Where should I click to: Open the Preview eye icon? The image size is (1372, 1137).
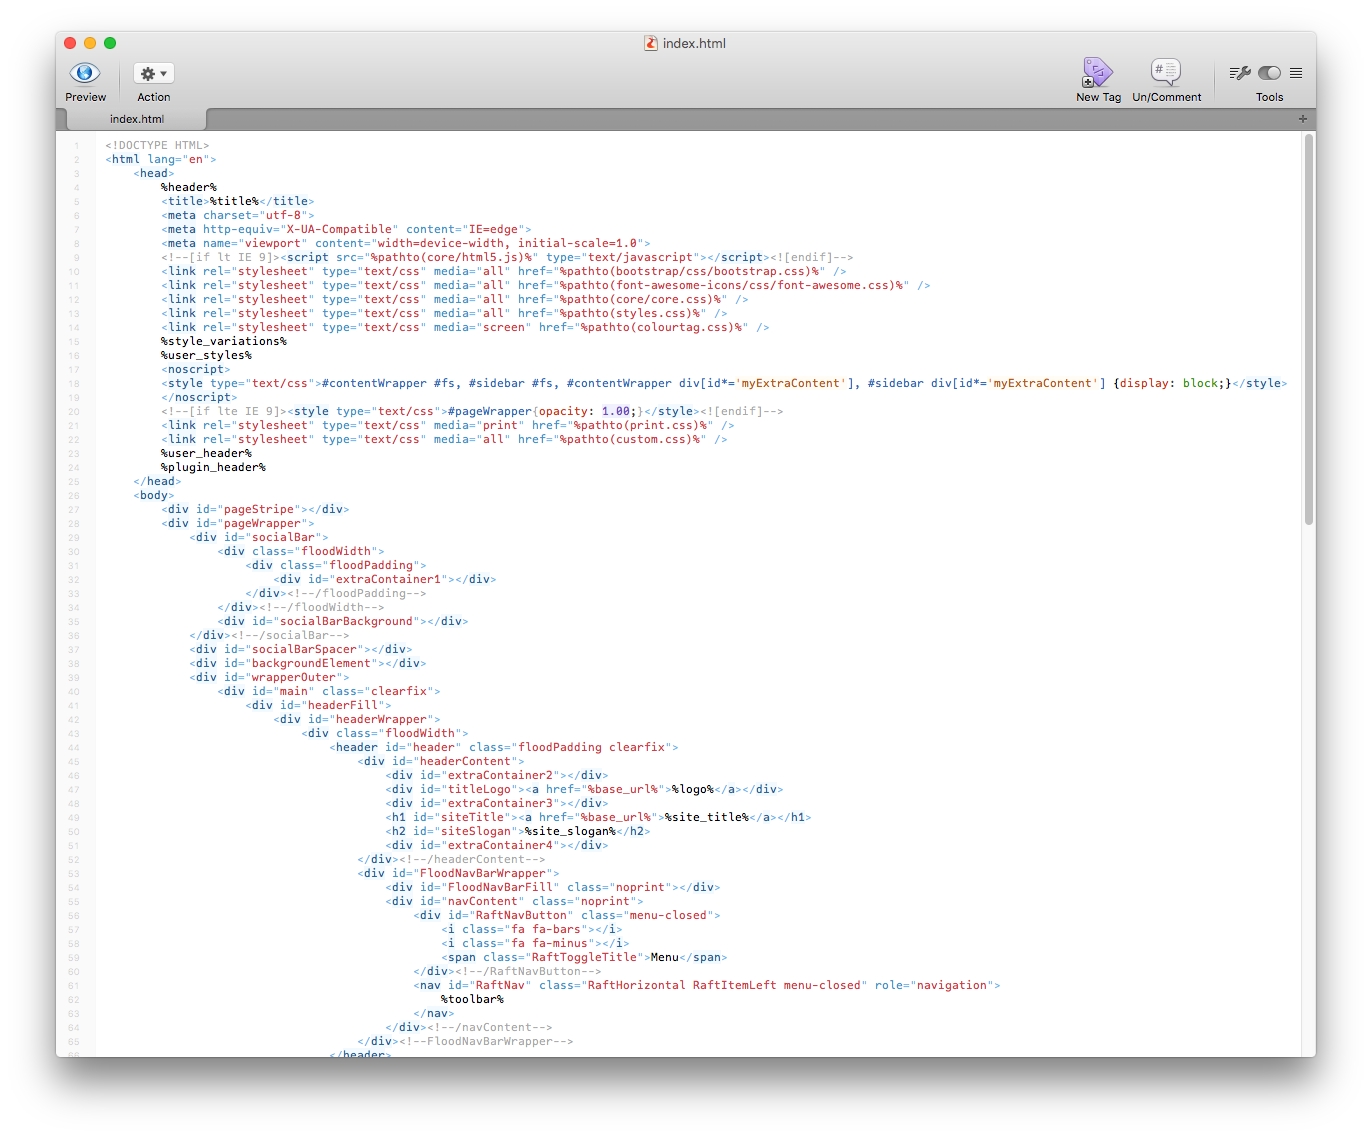pyautogui.click(x=85, y=73)
